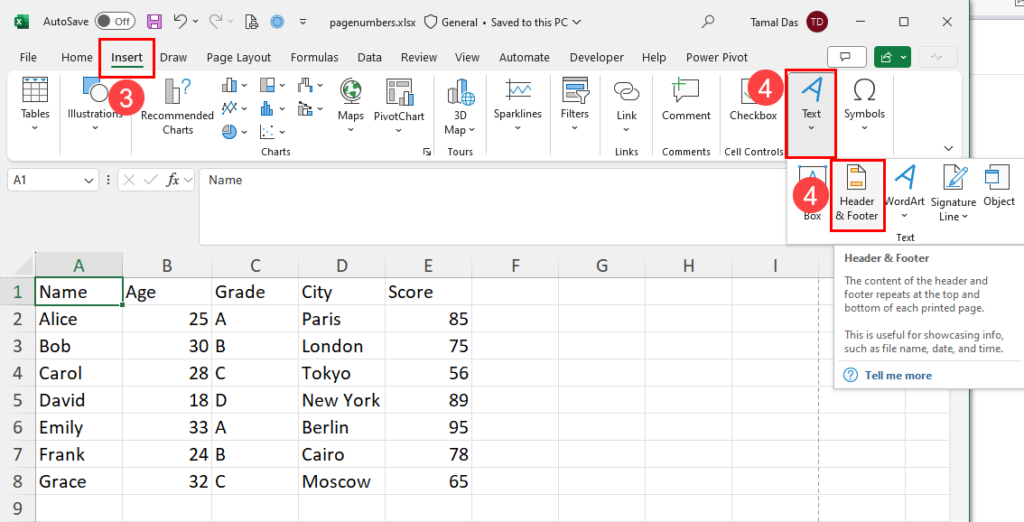Click the green Share button
1024x522 pixels.
pyautogui.click(x=892, y=57)
